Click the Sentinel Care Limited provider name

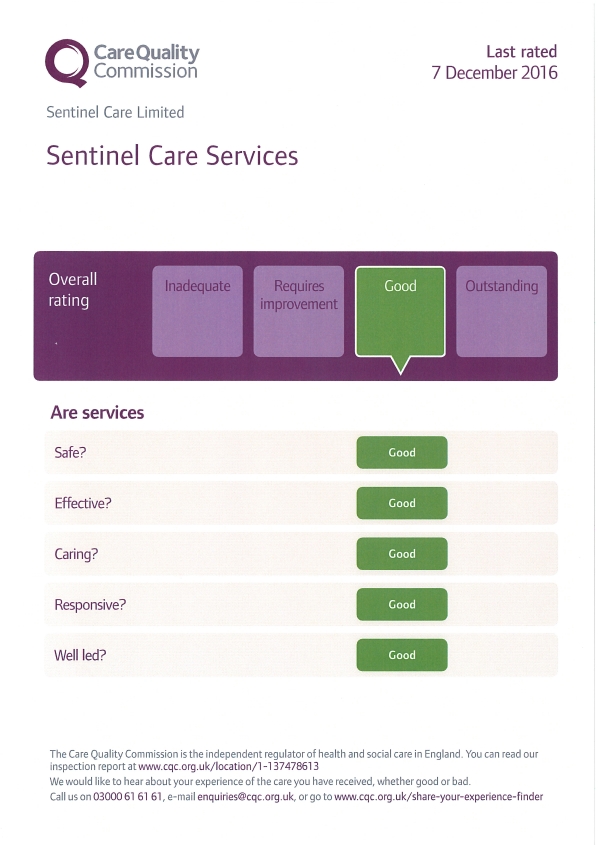[115, 112]
